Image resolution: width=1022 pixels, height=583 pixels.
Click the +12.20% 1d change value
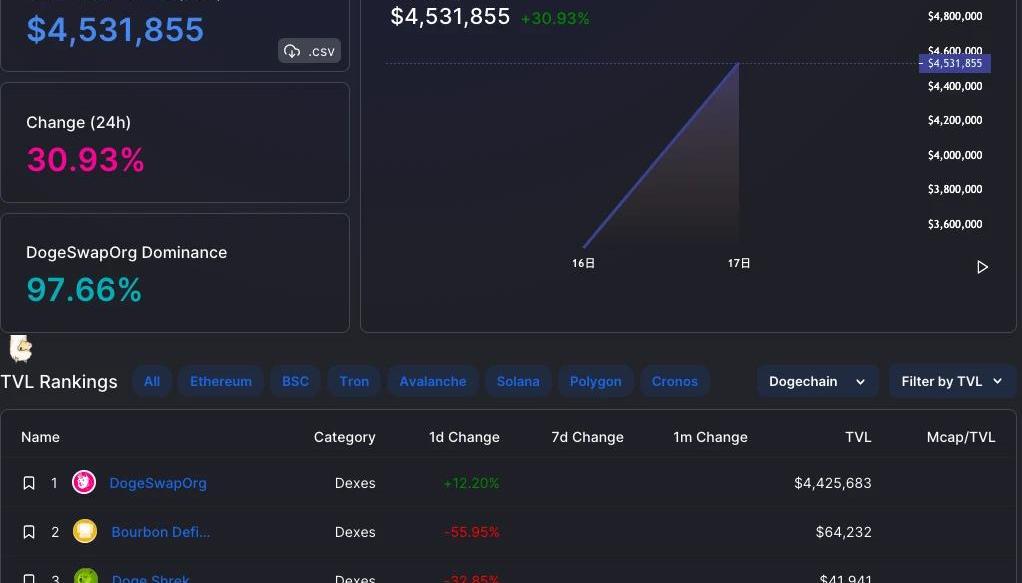point(471,483)
